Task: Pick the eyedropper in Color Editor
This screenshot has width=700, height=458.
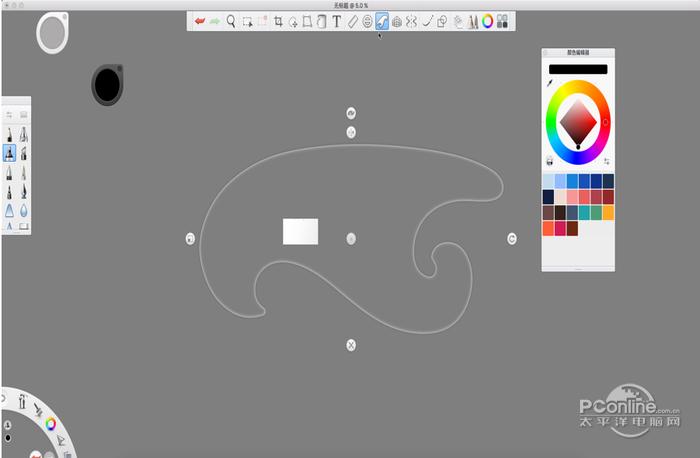Action: coord(550,83)
